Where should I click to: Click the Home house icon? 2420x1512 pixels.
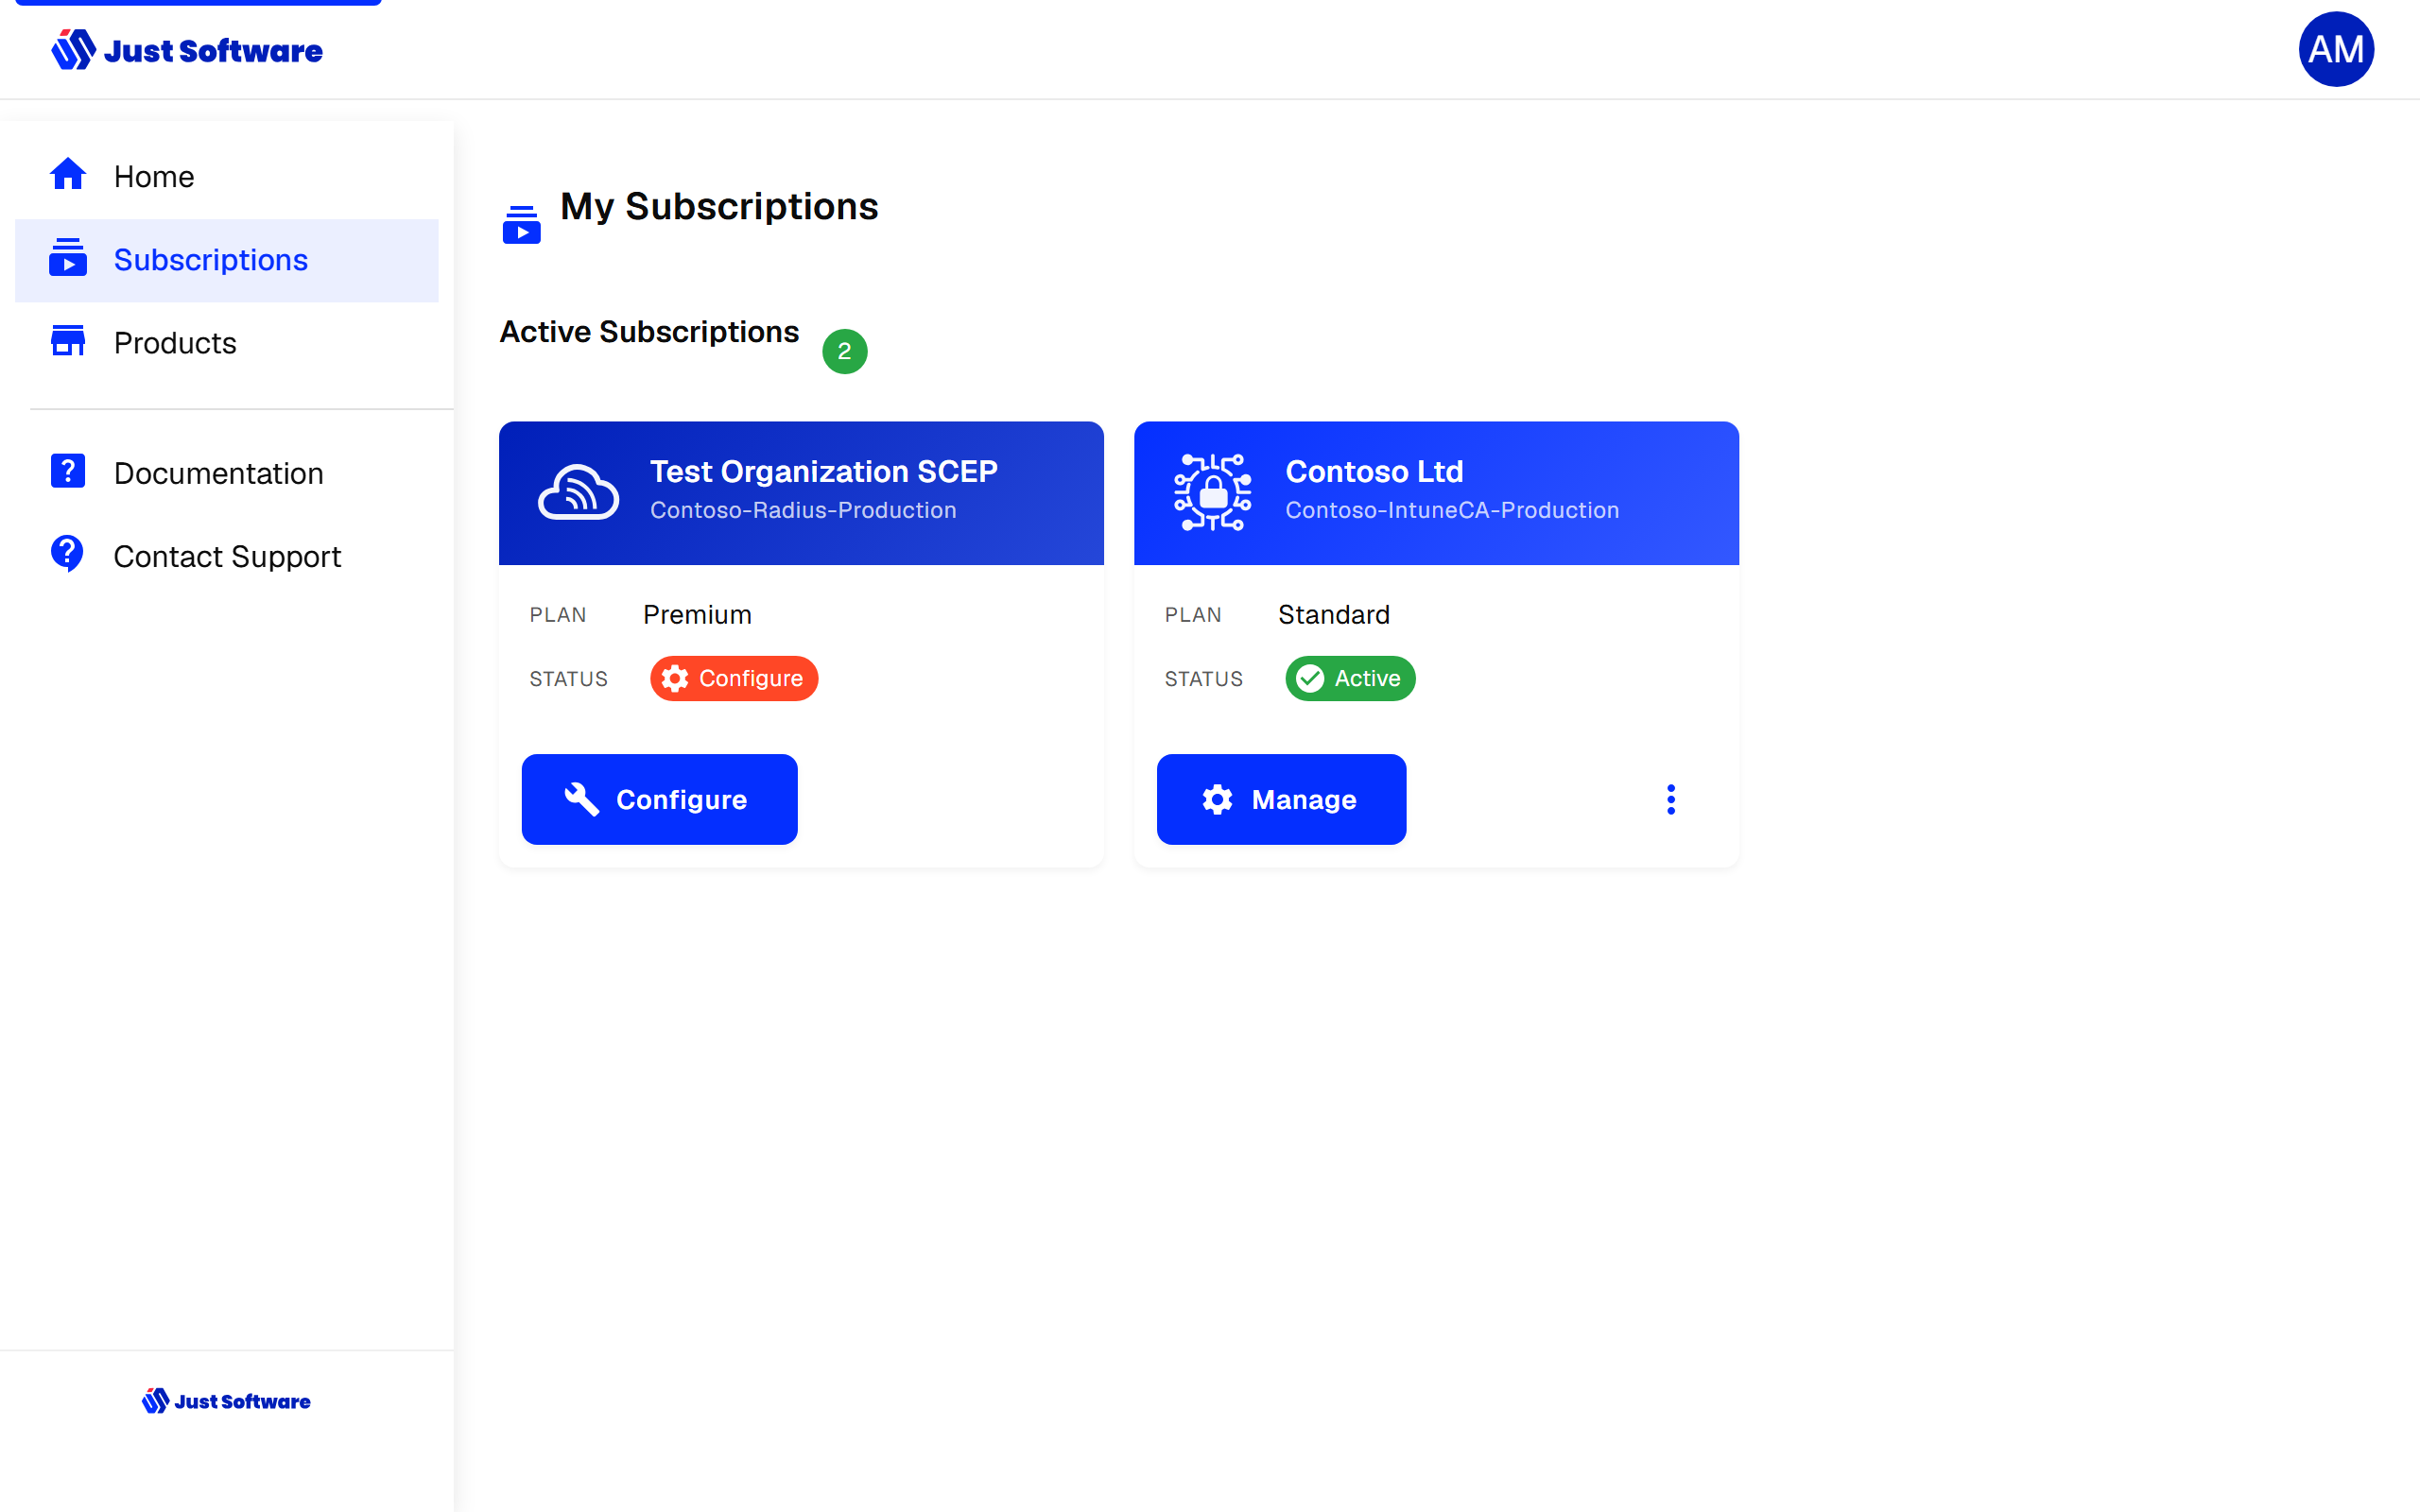tap(68, 175)
